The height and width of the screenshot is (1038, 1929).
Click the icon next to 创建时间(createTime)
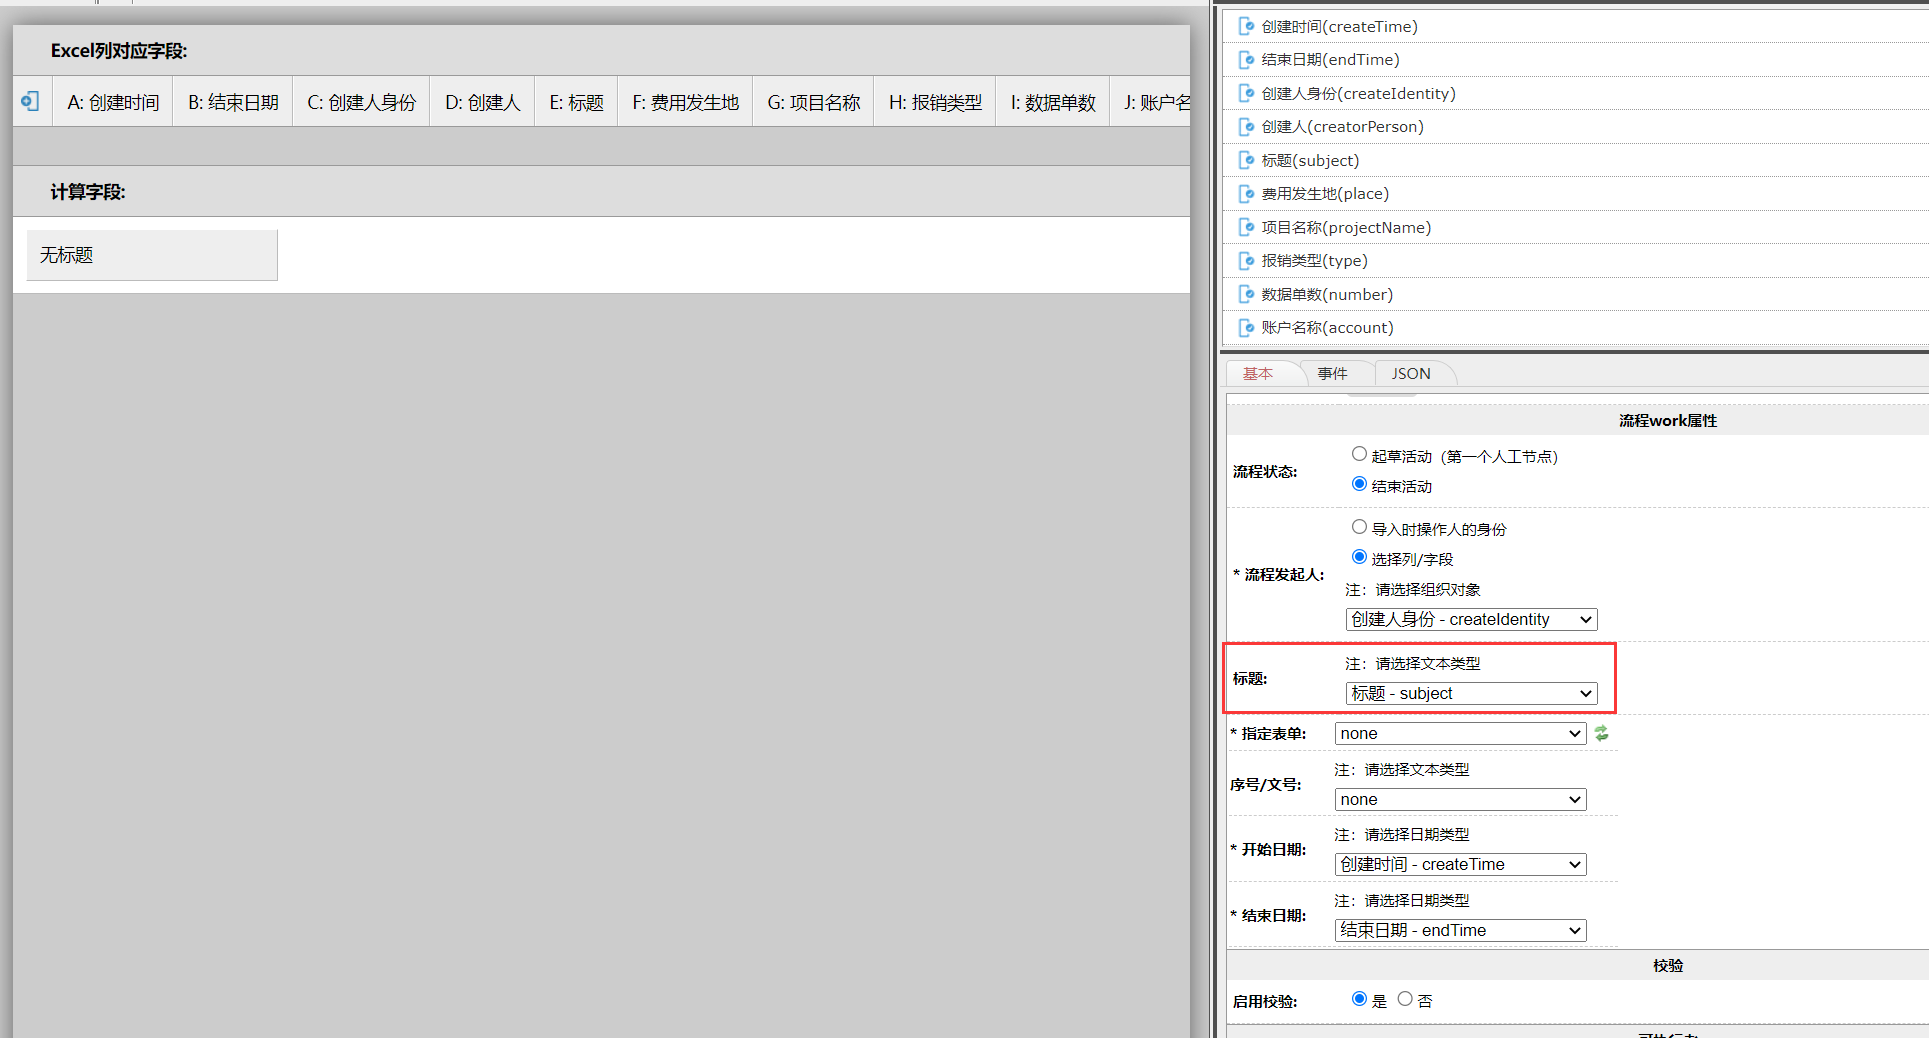pos(1246,27)
